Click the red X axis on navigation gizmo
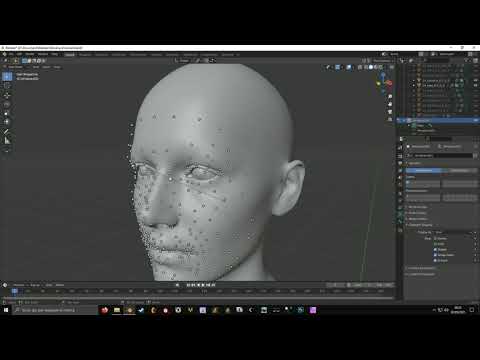Screen dimensions: 480x360 tap(389, 83)
